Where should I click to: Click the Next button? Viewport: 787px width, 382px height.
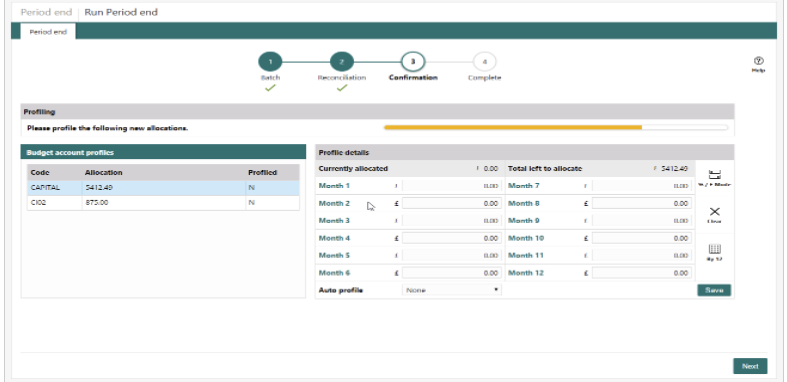pyautogui.click(x=750, y=366)
